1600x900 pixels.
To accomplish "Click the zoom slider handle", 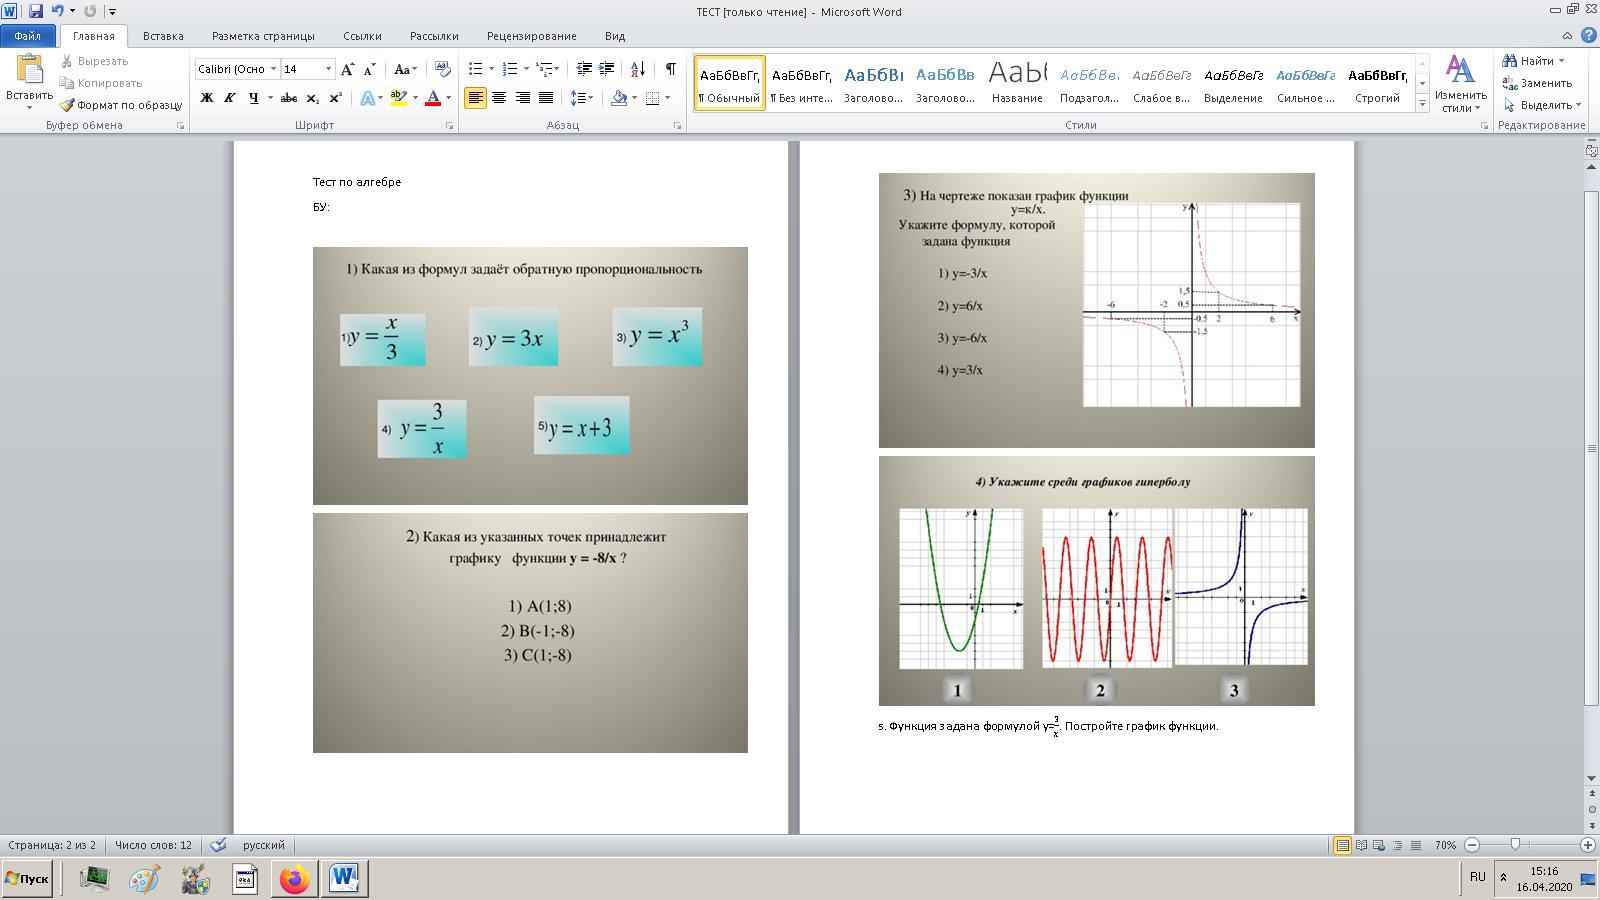I will point(1516,845).
